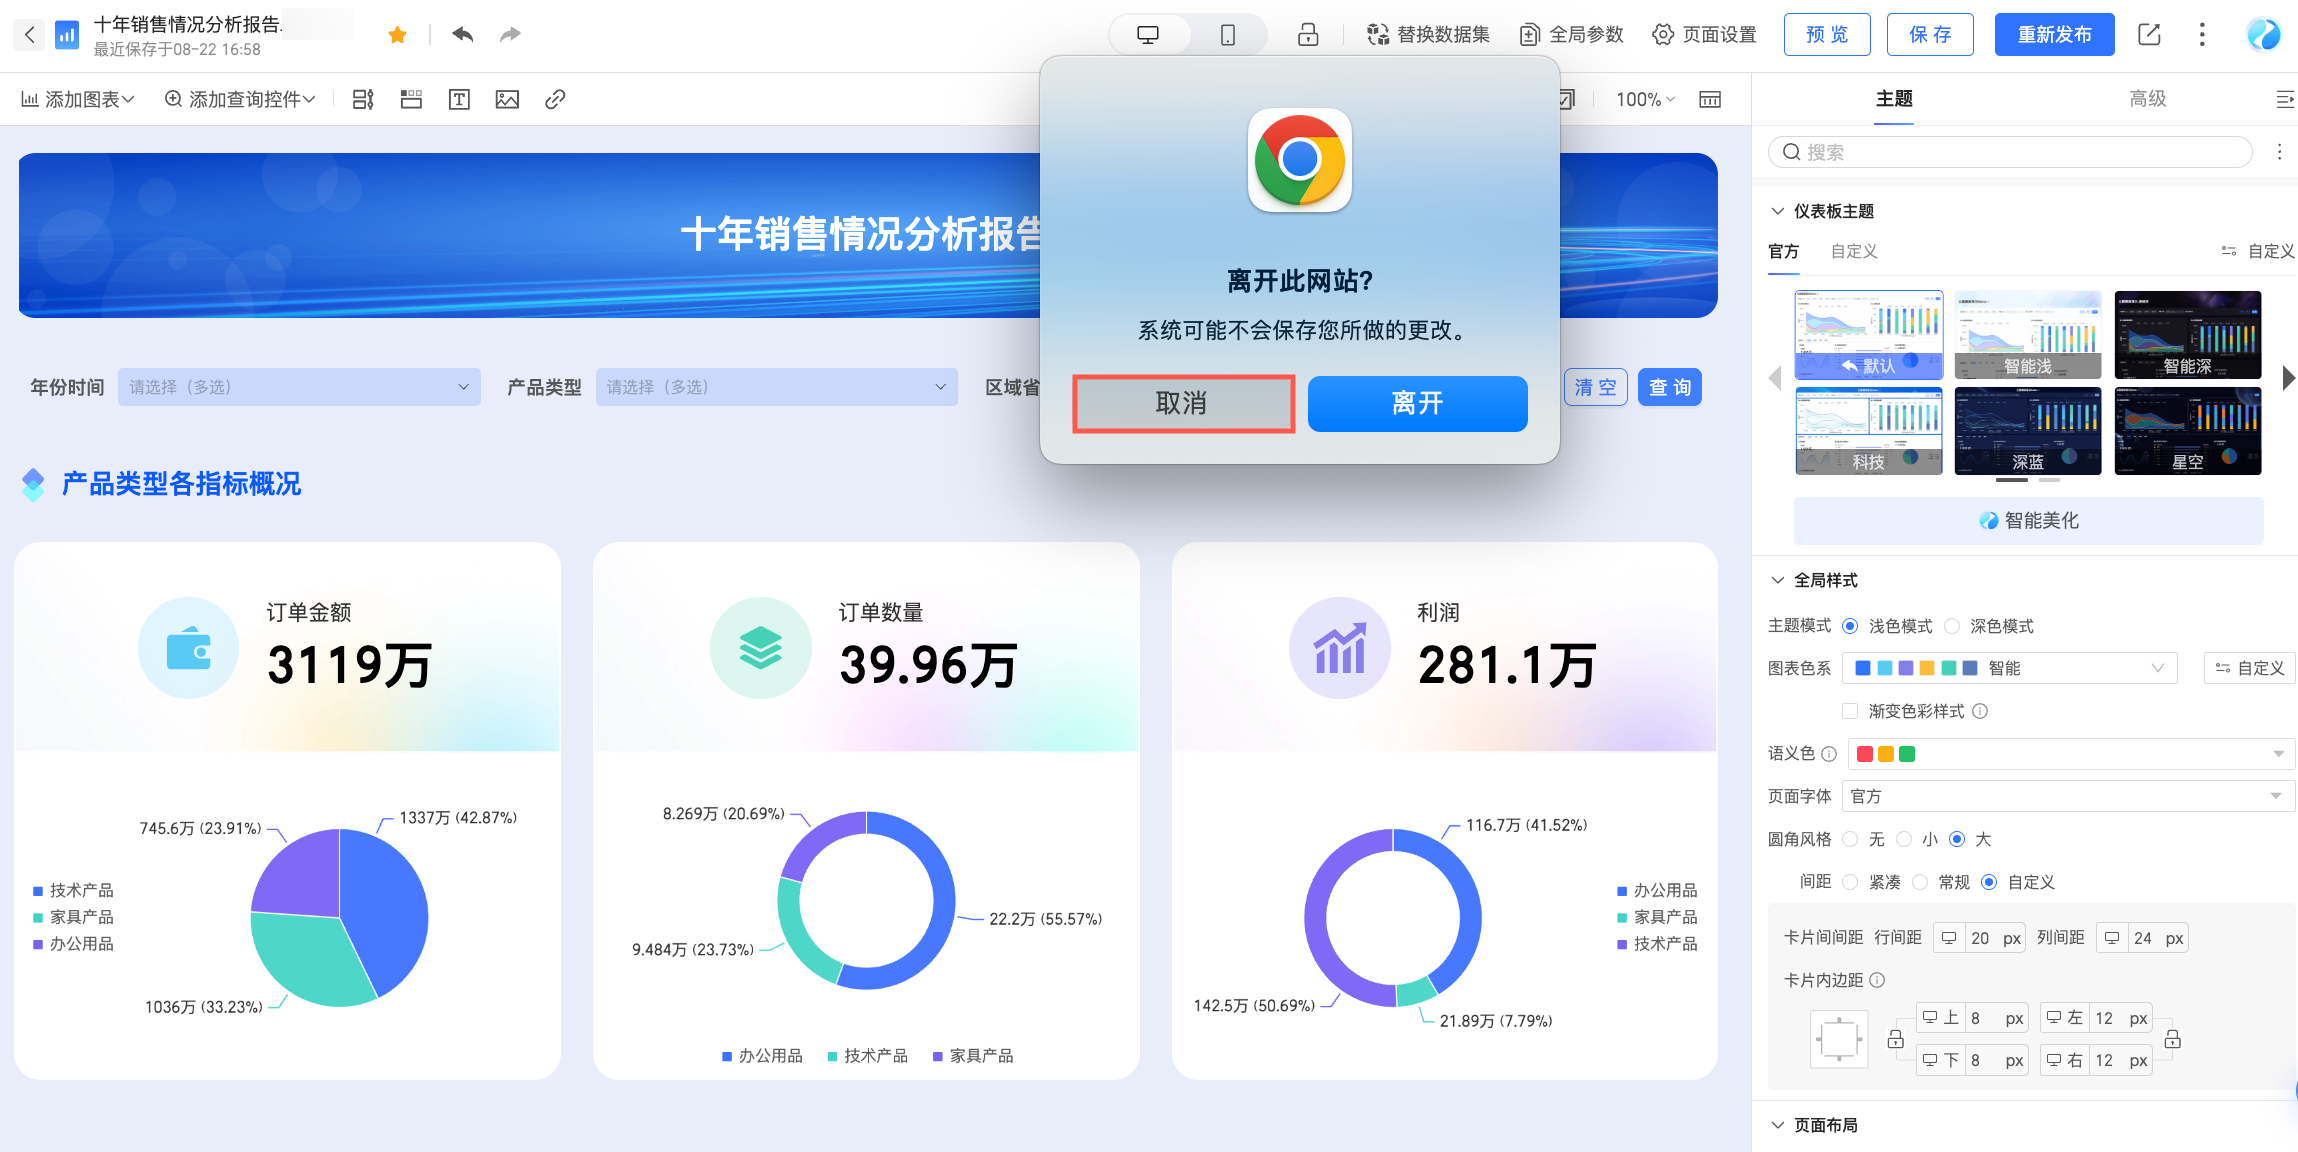Open the three-dot more menu in header
Viewport: 2298px width, 1152px height.
(x=2202, y=35)
